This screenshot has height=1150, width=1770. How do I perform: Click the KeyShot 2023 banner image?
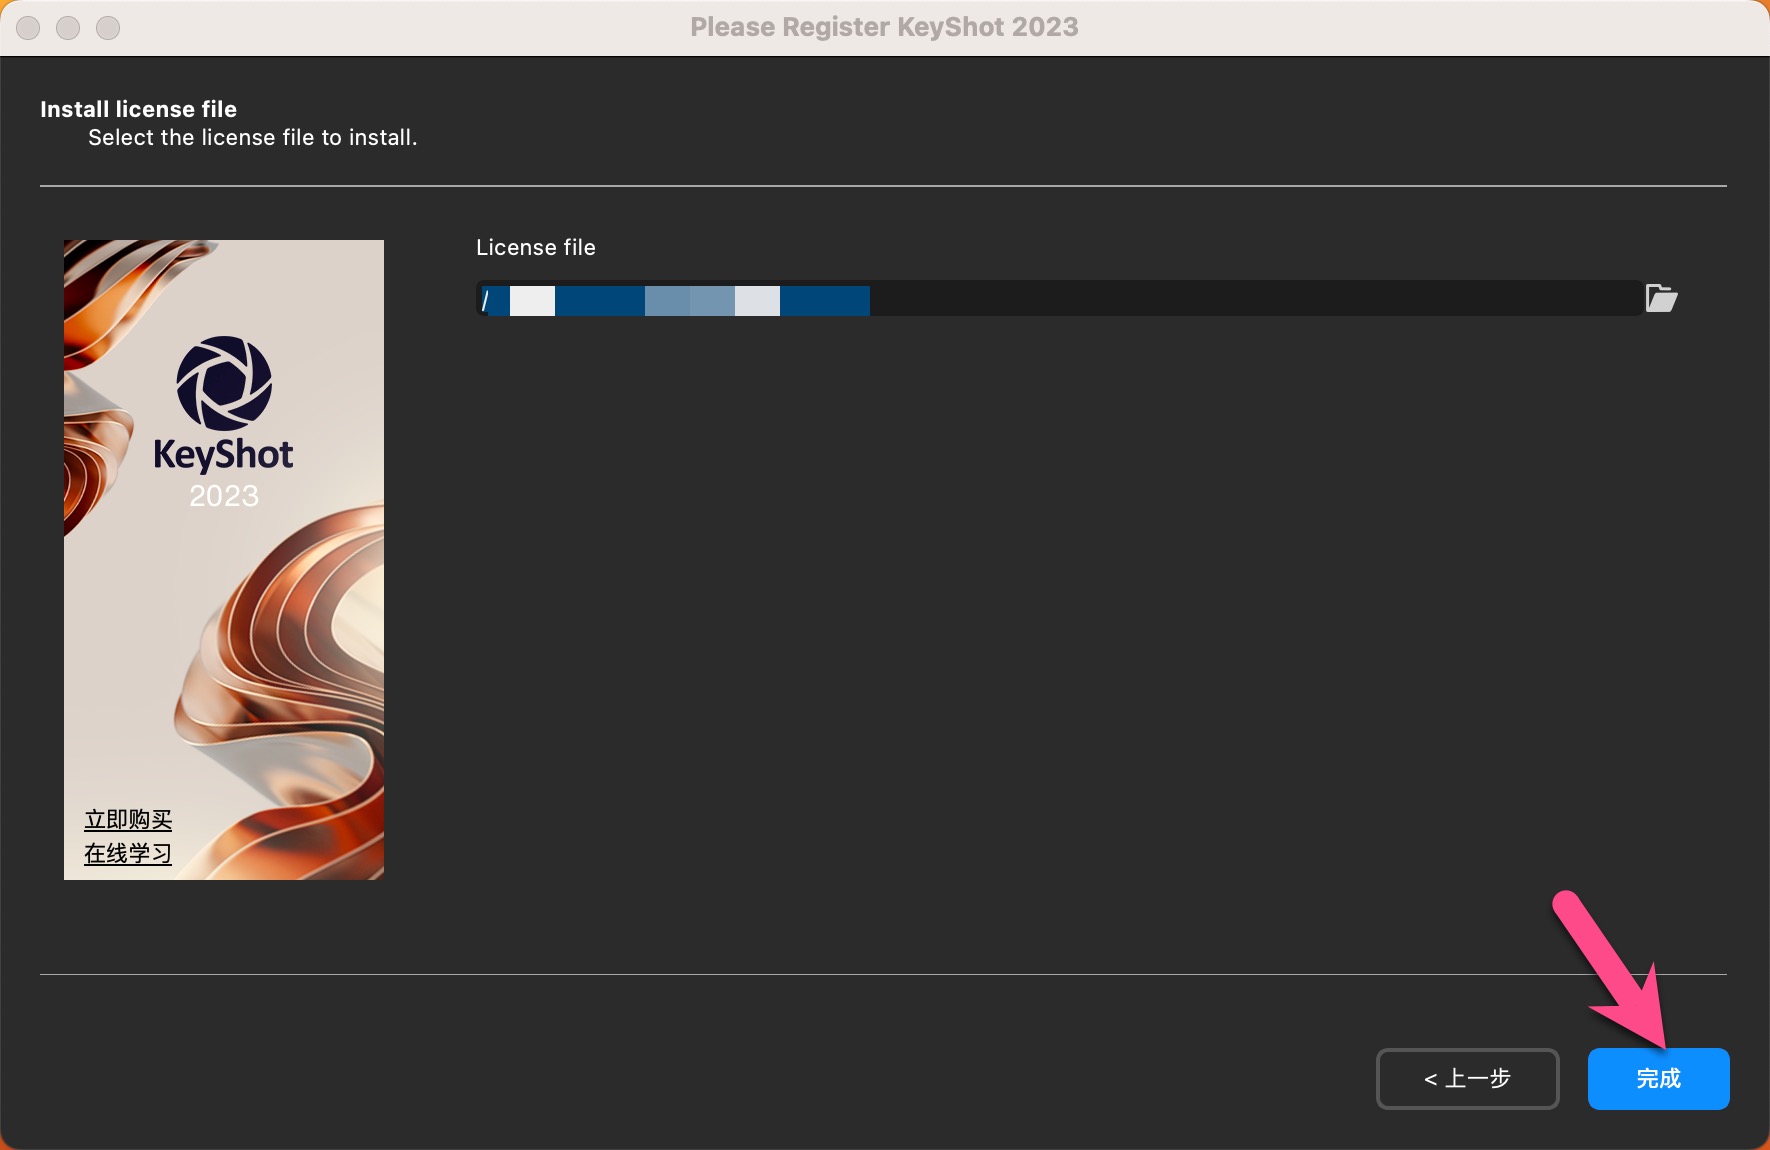point(224,560)
